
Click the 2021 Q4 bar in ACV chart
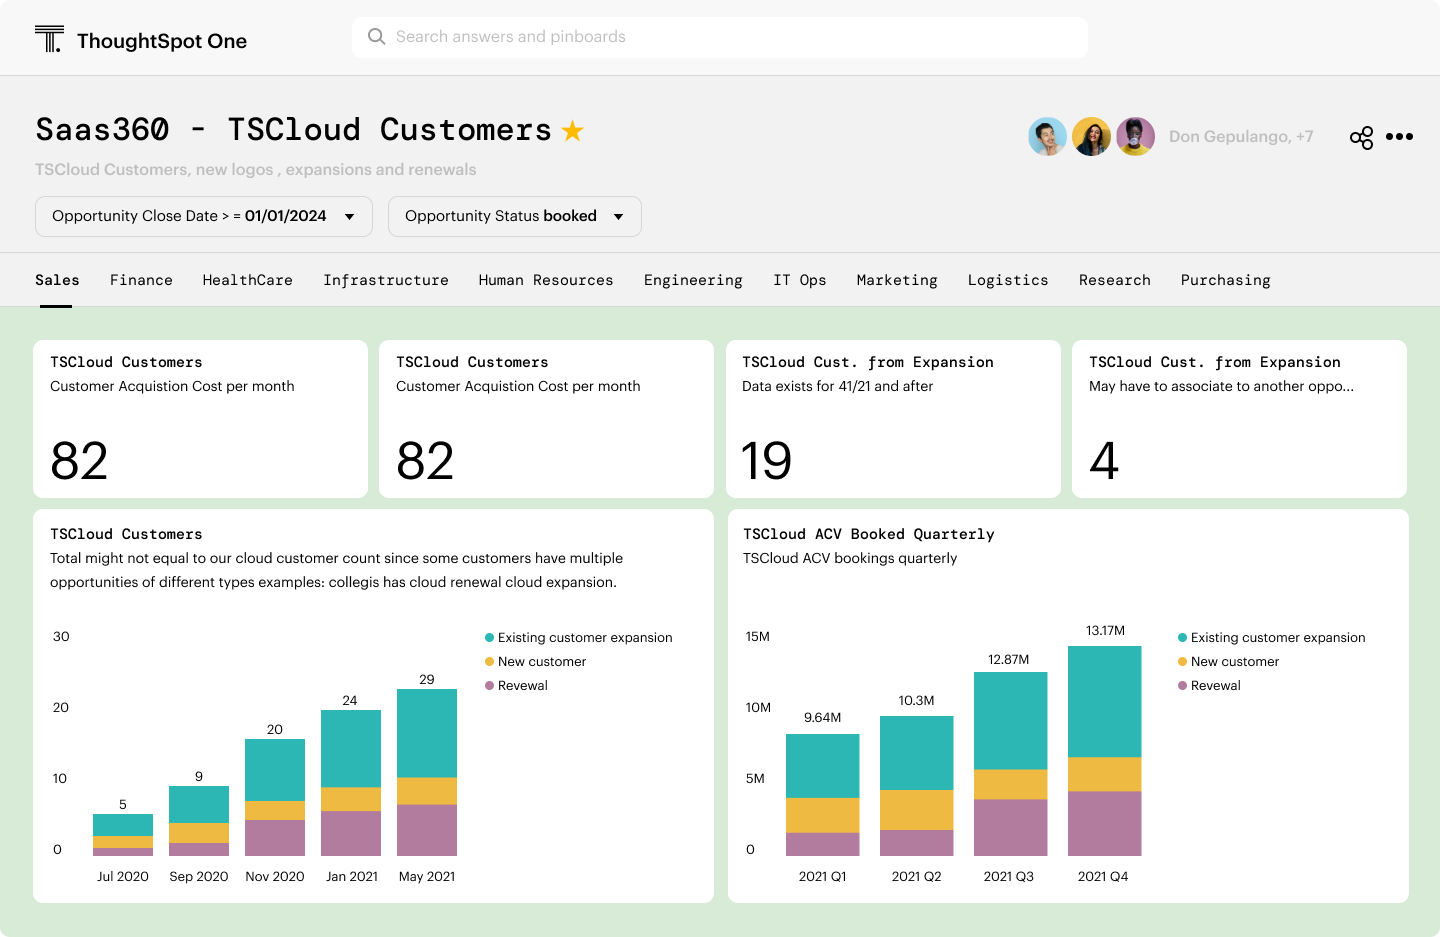pyautogui.click(x=1105, y=751)
